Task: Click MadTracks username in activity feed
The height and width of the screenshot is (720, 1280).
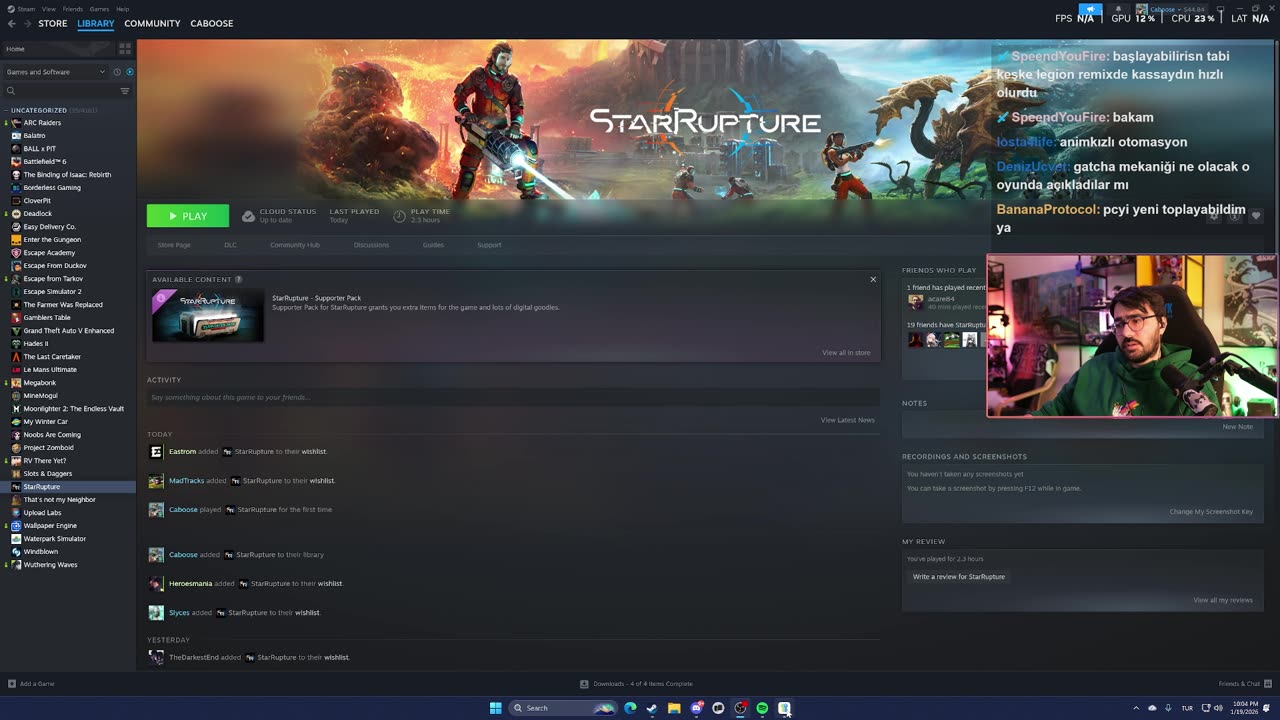Action: [x=186, y=481]
